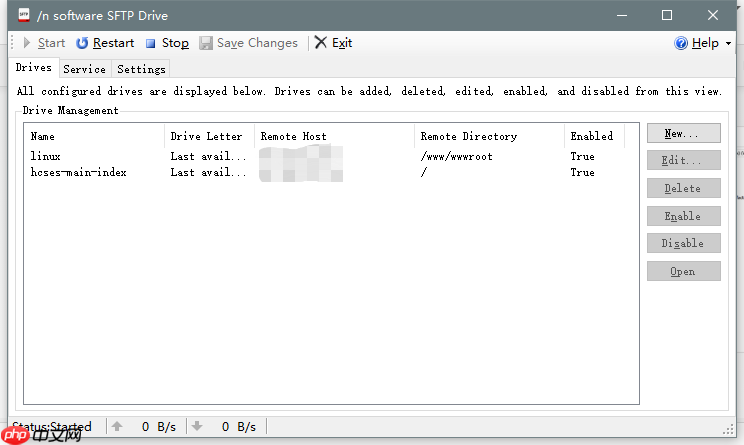744x445 pixels.
Task: Click the window resize grip in corner
Action: tap(728, 429)
